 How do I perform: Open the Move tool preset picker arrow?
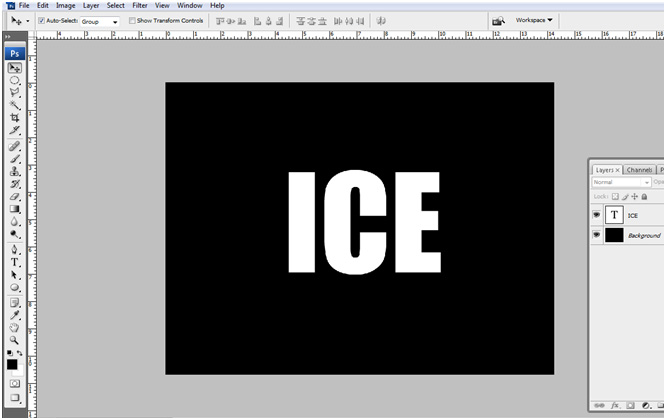pyautogui.click(x=28, y=21)
